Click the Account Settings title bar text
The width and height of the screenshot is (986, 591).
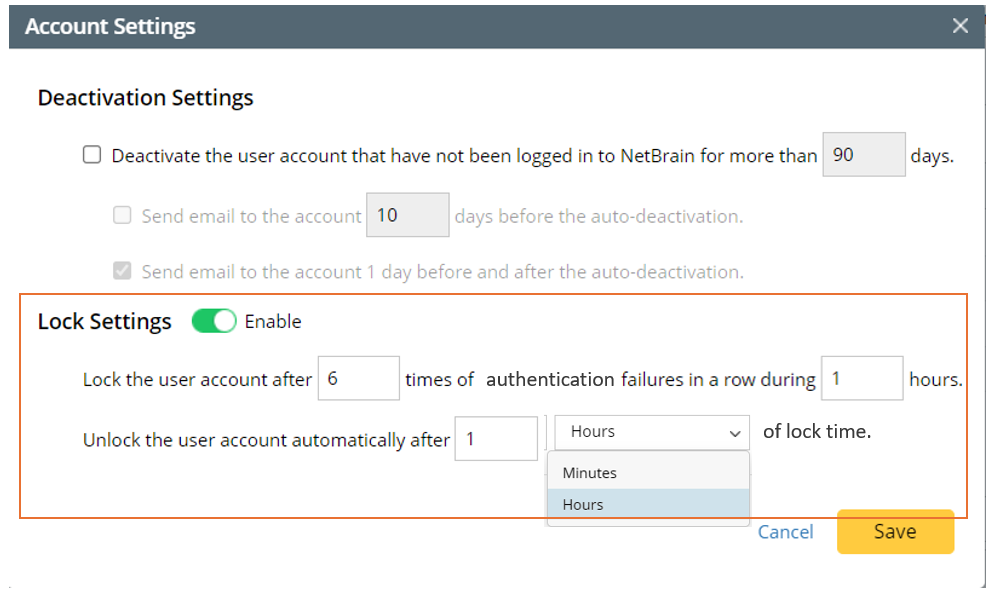pyautogui.click(x=110, y=26)
